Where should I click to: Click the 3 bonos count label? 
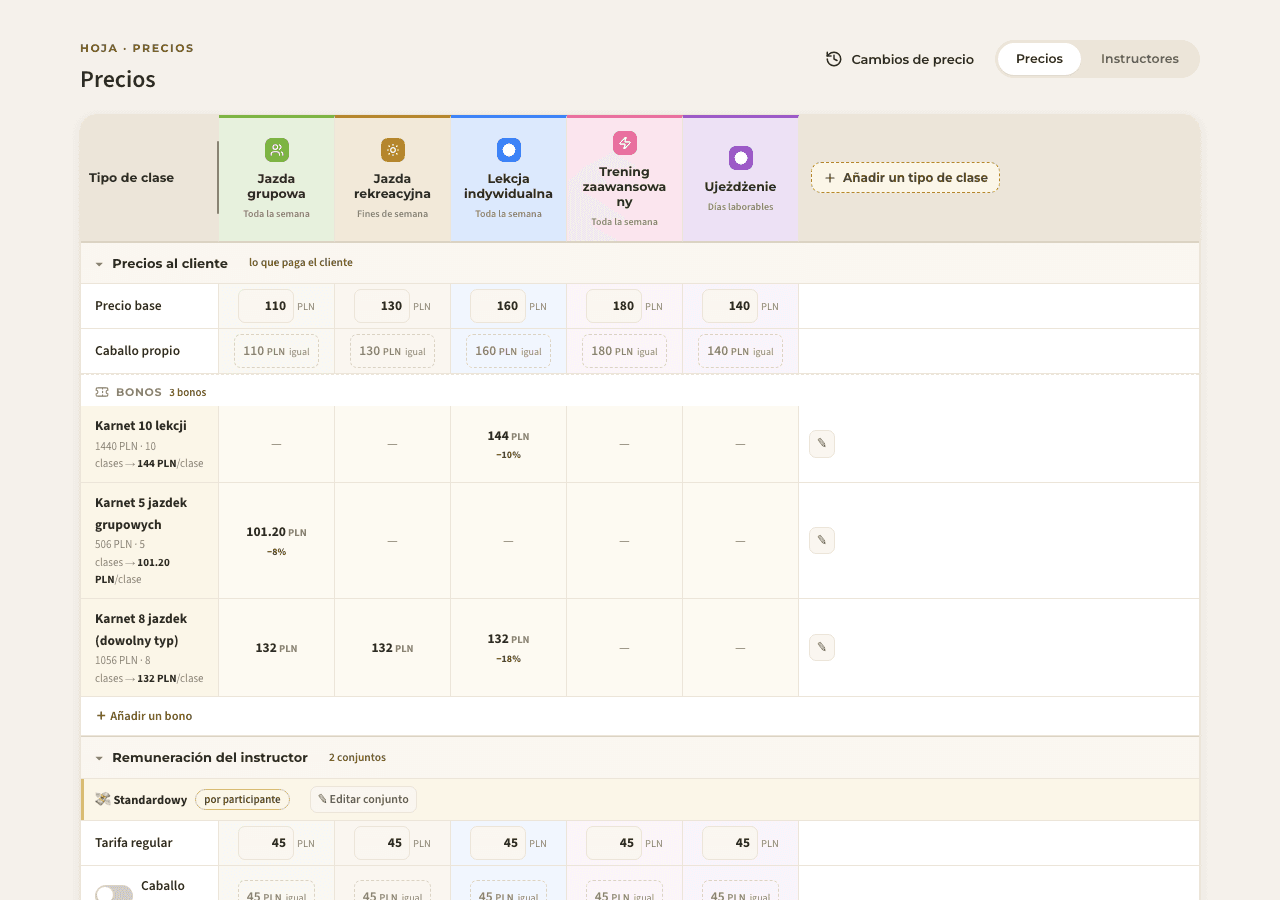tap(188, 392)
